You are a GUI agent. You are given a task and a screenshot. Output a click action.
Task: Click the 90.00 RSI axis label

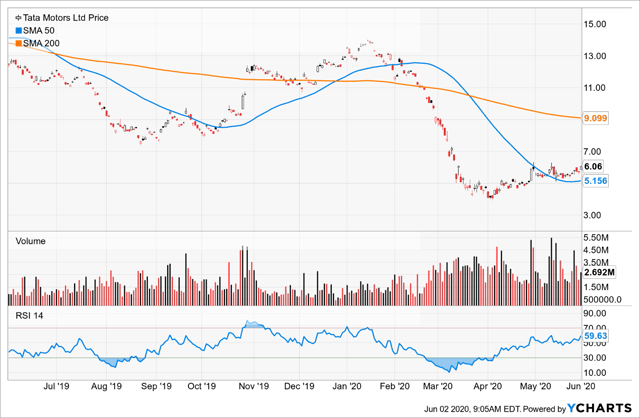tap(595, 314)
